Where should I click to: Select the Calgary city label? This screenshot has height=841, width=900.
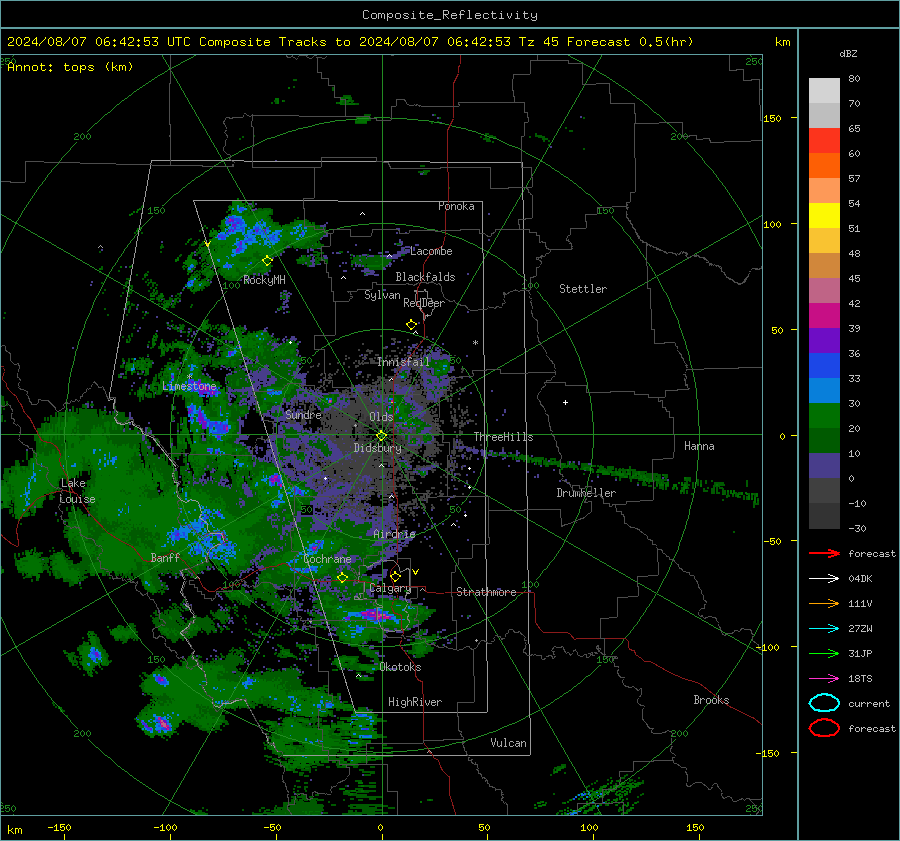tap(390, 588)
